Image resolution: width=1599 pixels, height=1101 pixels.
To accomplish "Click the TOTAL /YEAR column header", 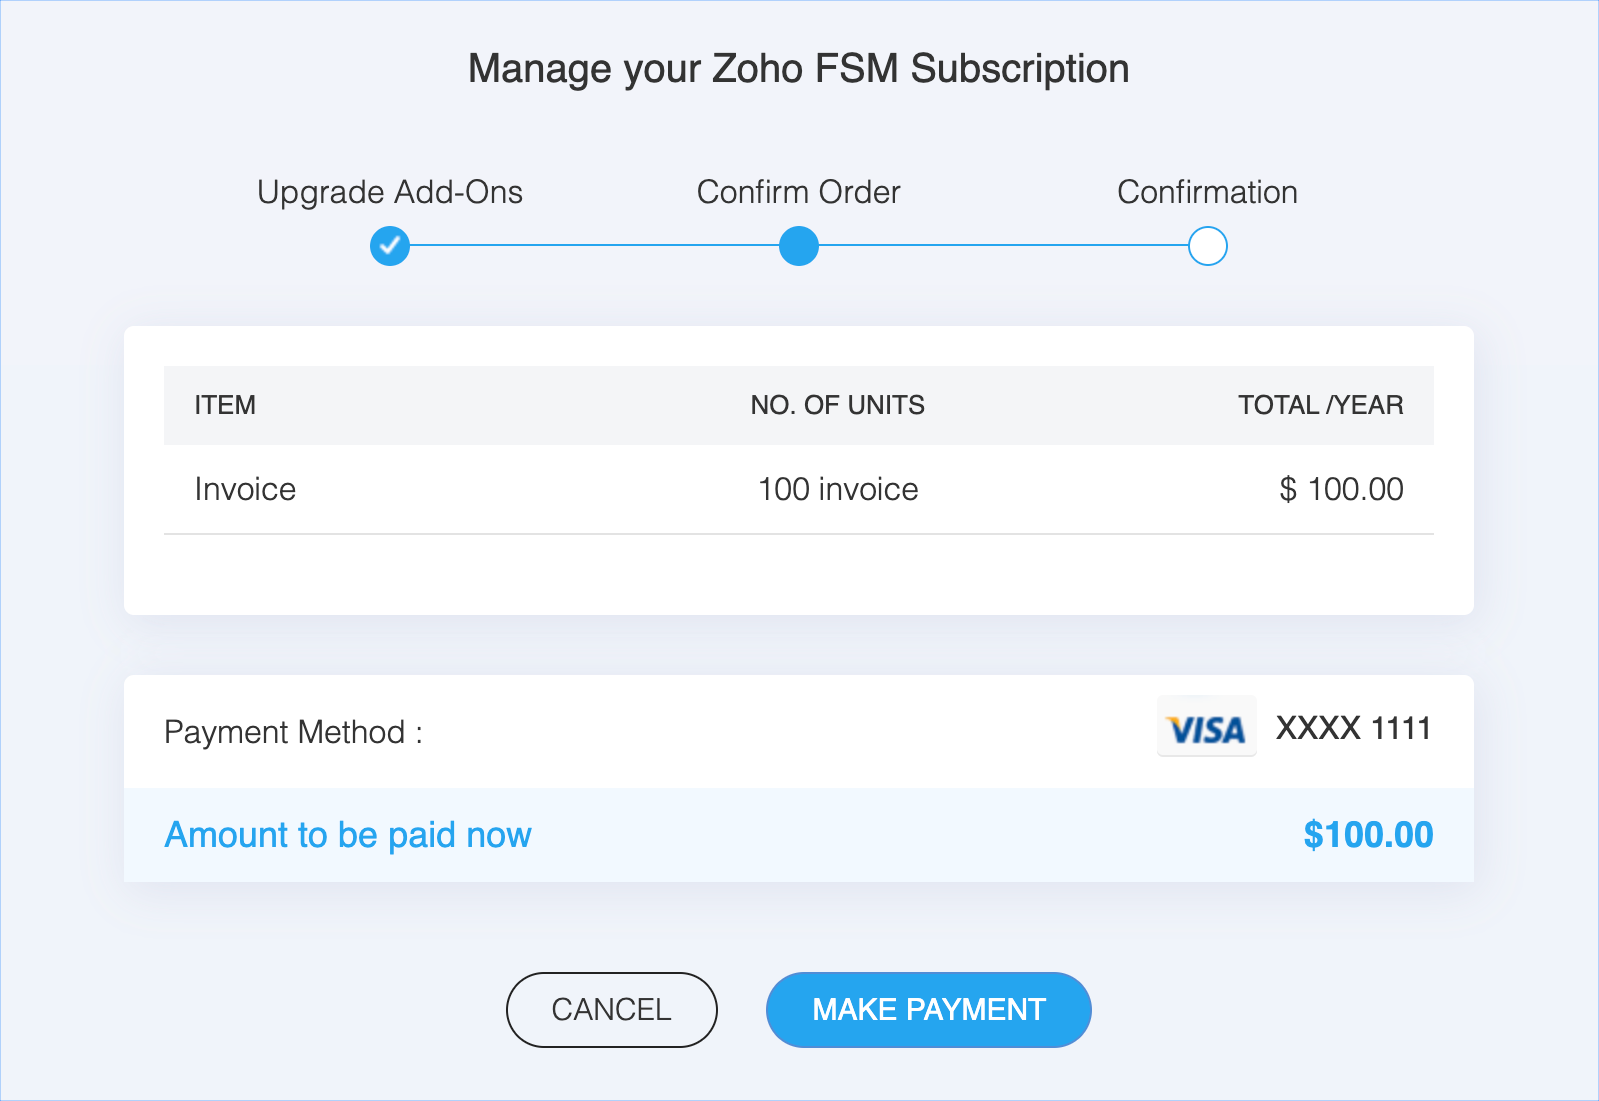I will [1320, 405].
